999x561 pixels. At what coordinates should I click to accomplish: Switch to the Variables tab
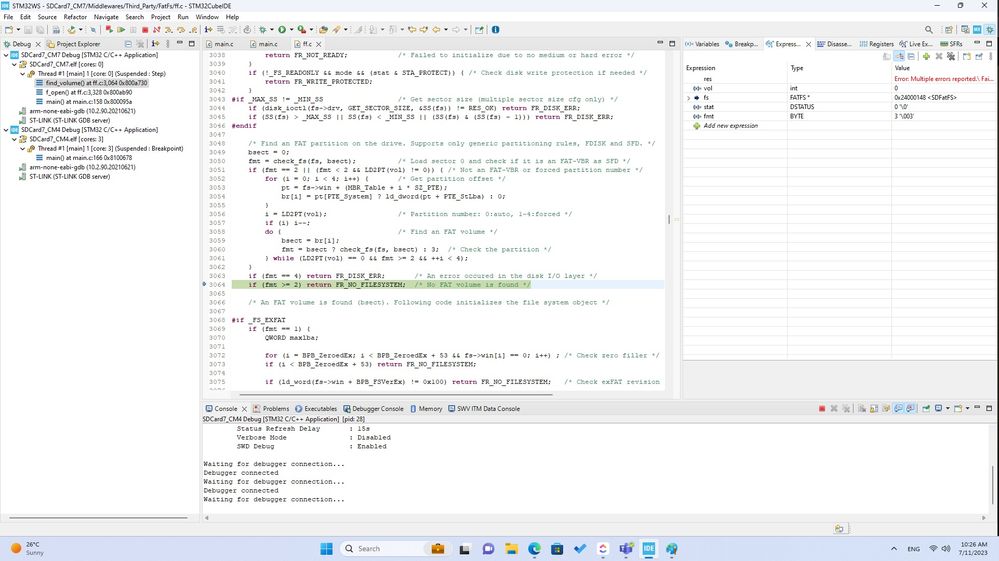coord(702,44)
